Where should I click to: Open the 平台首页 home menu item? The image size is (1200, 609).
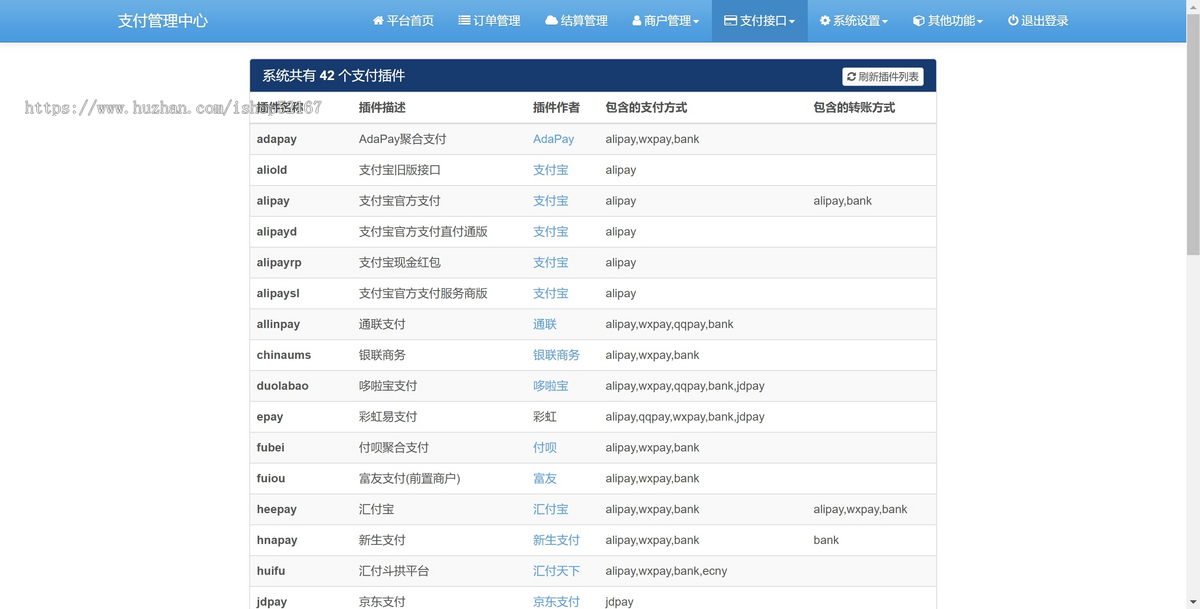click(x=403, y=20)
